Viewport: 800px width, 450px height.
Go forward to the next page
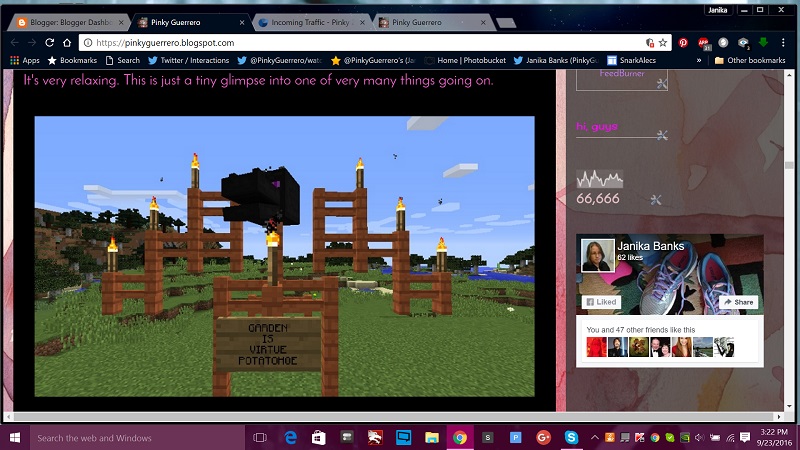[x=32, y=43]
